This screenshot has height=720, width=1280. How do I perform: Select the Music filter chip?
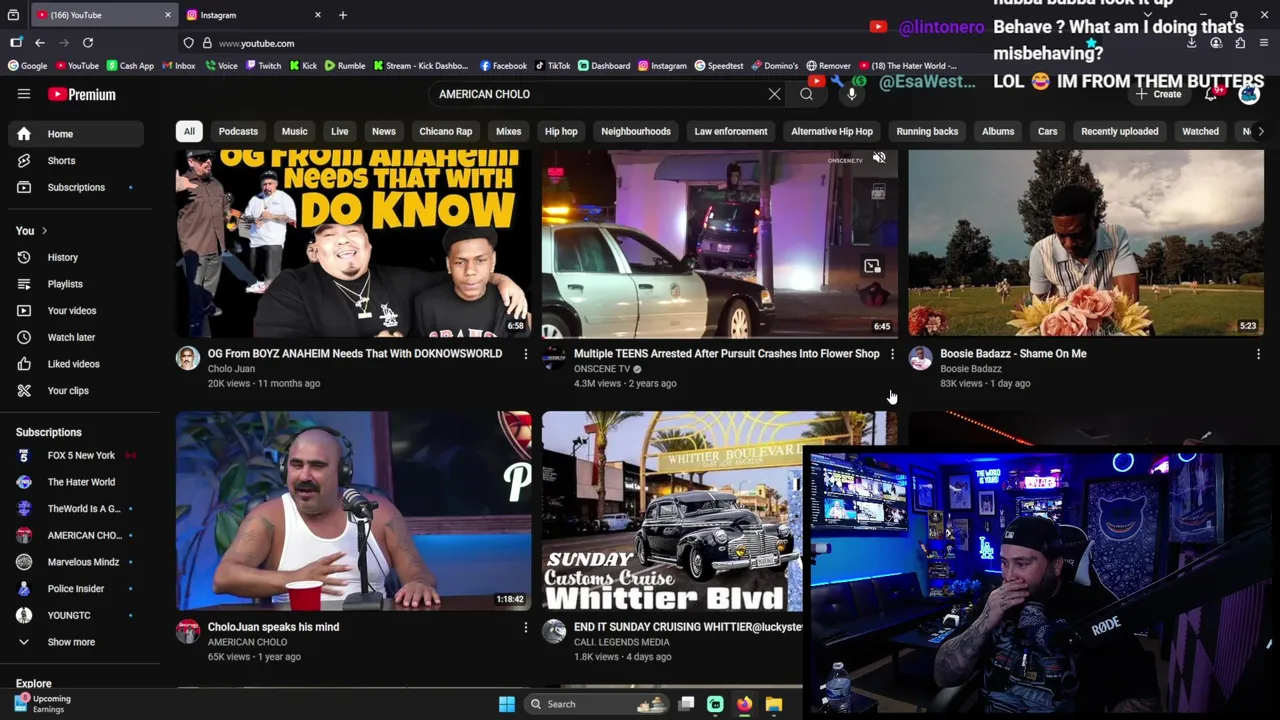point(294,131)
